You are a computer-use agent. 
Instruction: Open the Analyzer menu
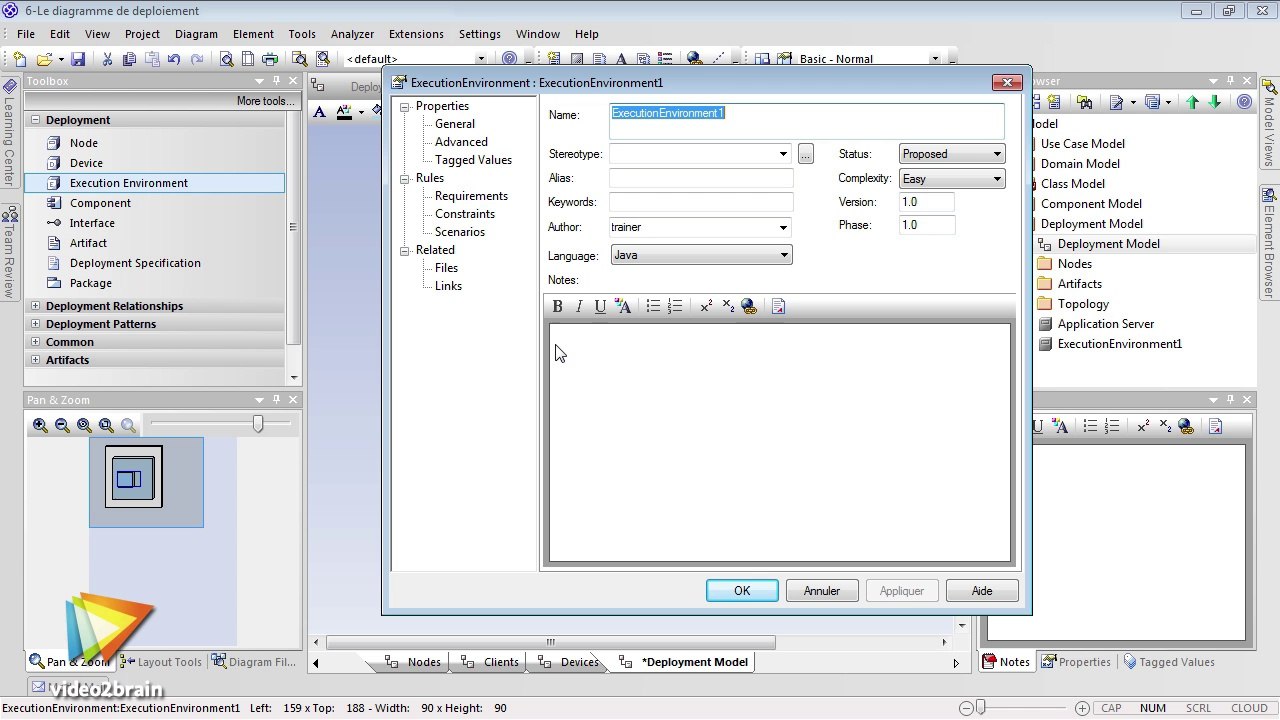[352, 34]
